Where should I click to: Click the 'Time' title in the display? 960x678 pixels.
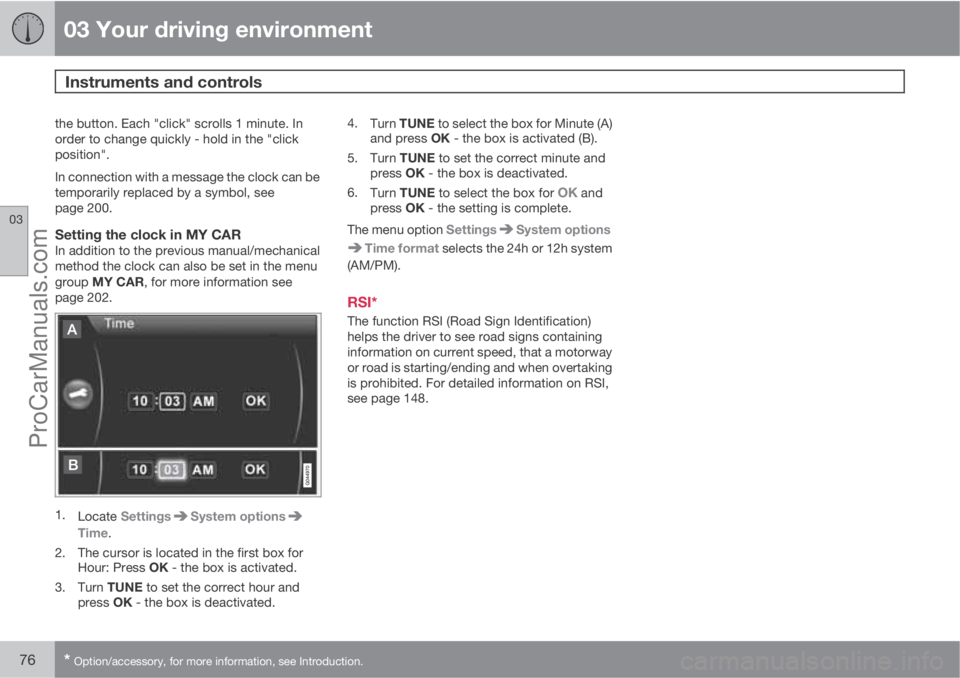coord(119,323)
